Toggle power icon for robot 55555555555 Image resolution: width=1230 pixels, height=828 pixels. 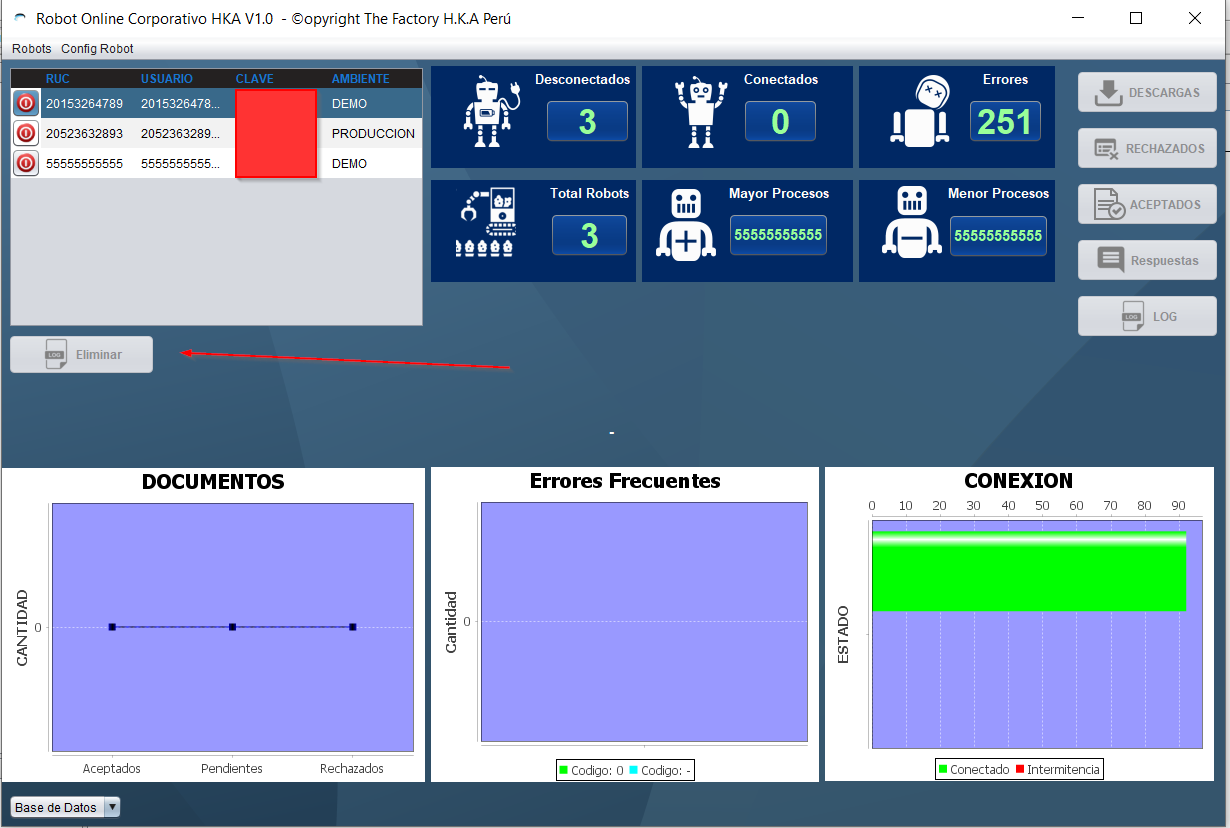(x=26, y=163)
